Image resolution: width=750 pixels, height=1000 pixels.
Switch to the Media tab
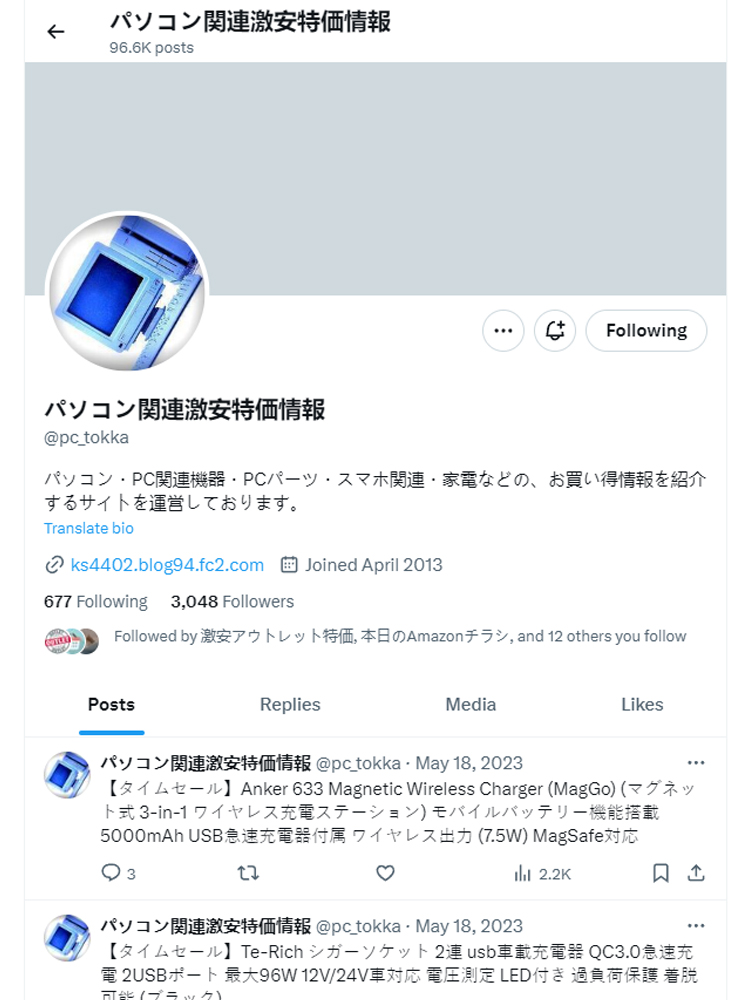click(471, 705)
